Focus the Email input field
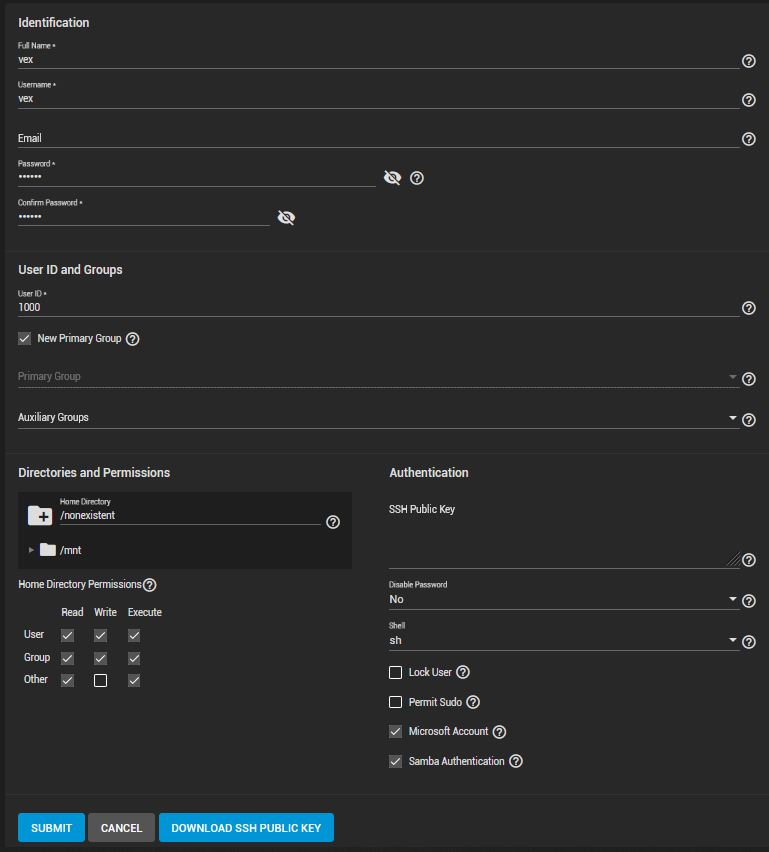This screenshot has height=852, width=769. point(378,138)
